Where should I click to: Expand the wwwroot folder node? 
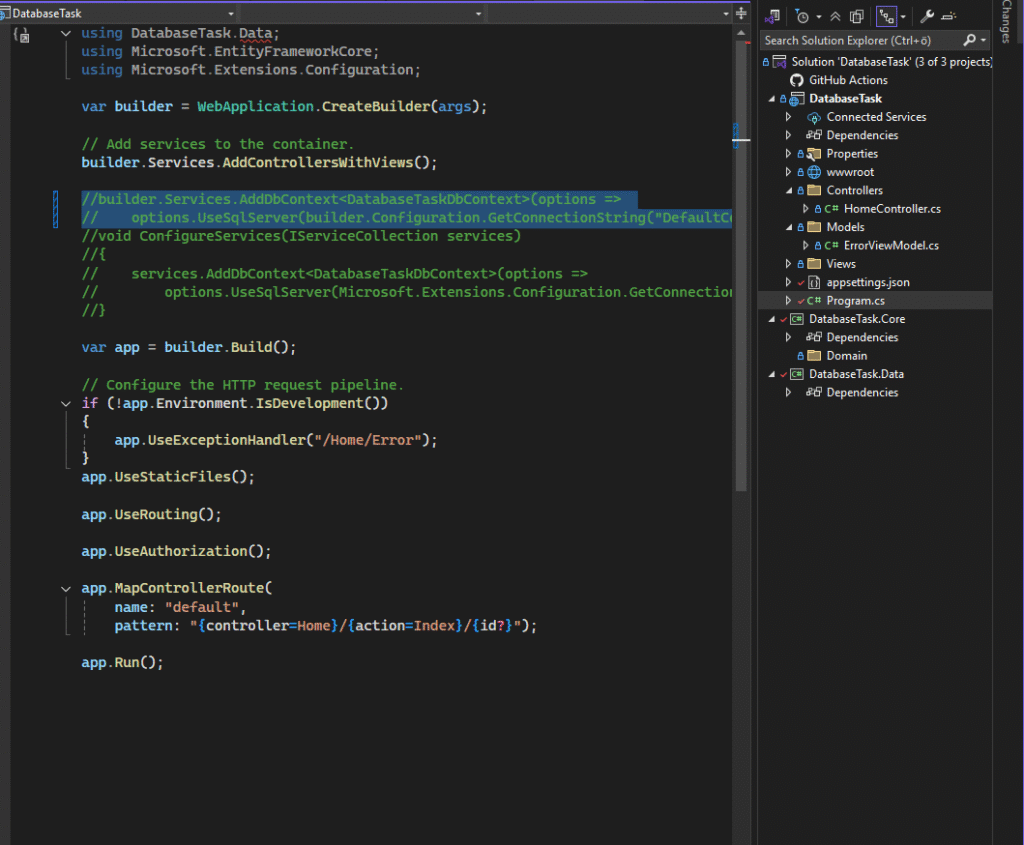788,172
